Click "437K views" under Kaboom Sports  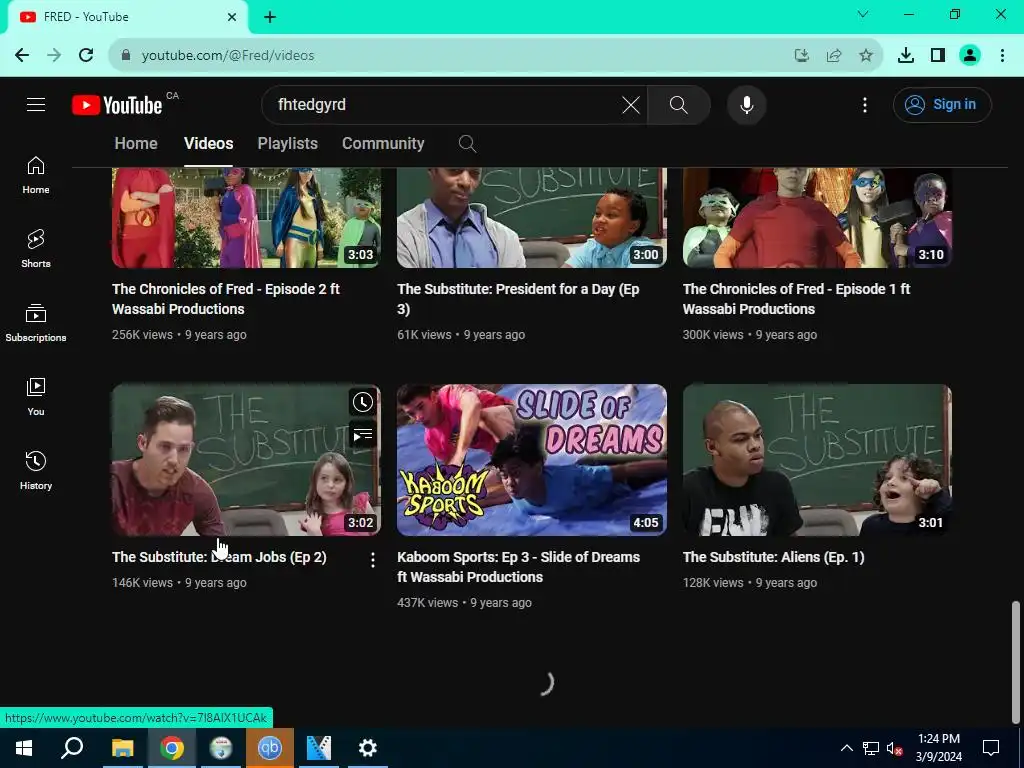click(427, 603)
